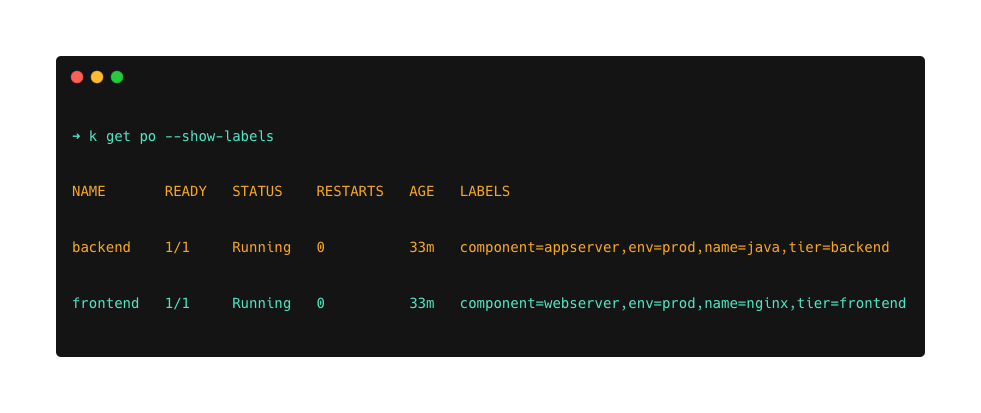Click the red close window dot

(x=77, y=77)
